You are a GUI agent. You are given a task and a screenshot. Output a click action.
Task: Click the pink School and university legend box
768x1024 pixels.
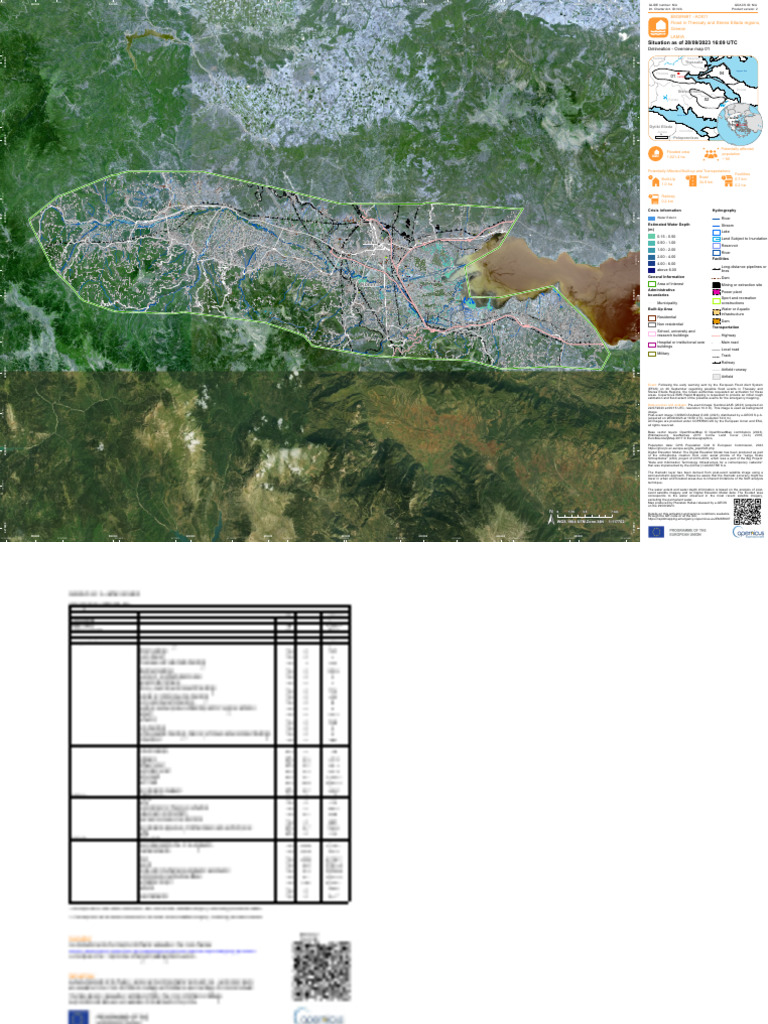click(652, 334)
